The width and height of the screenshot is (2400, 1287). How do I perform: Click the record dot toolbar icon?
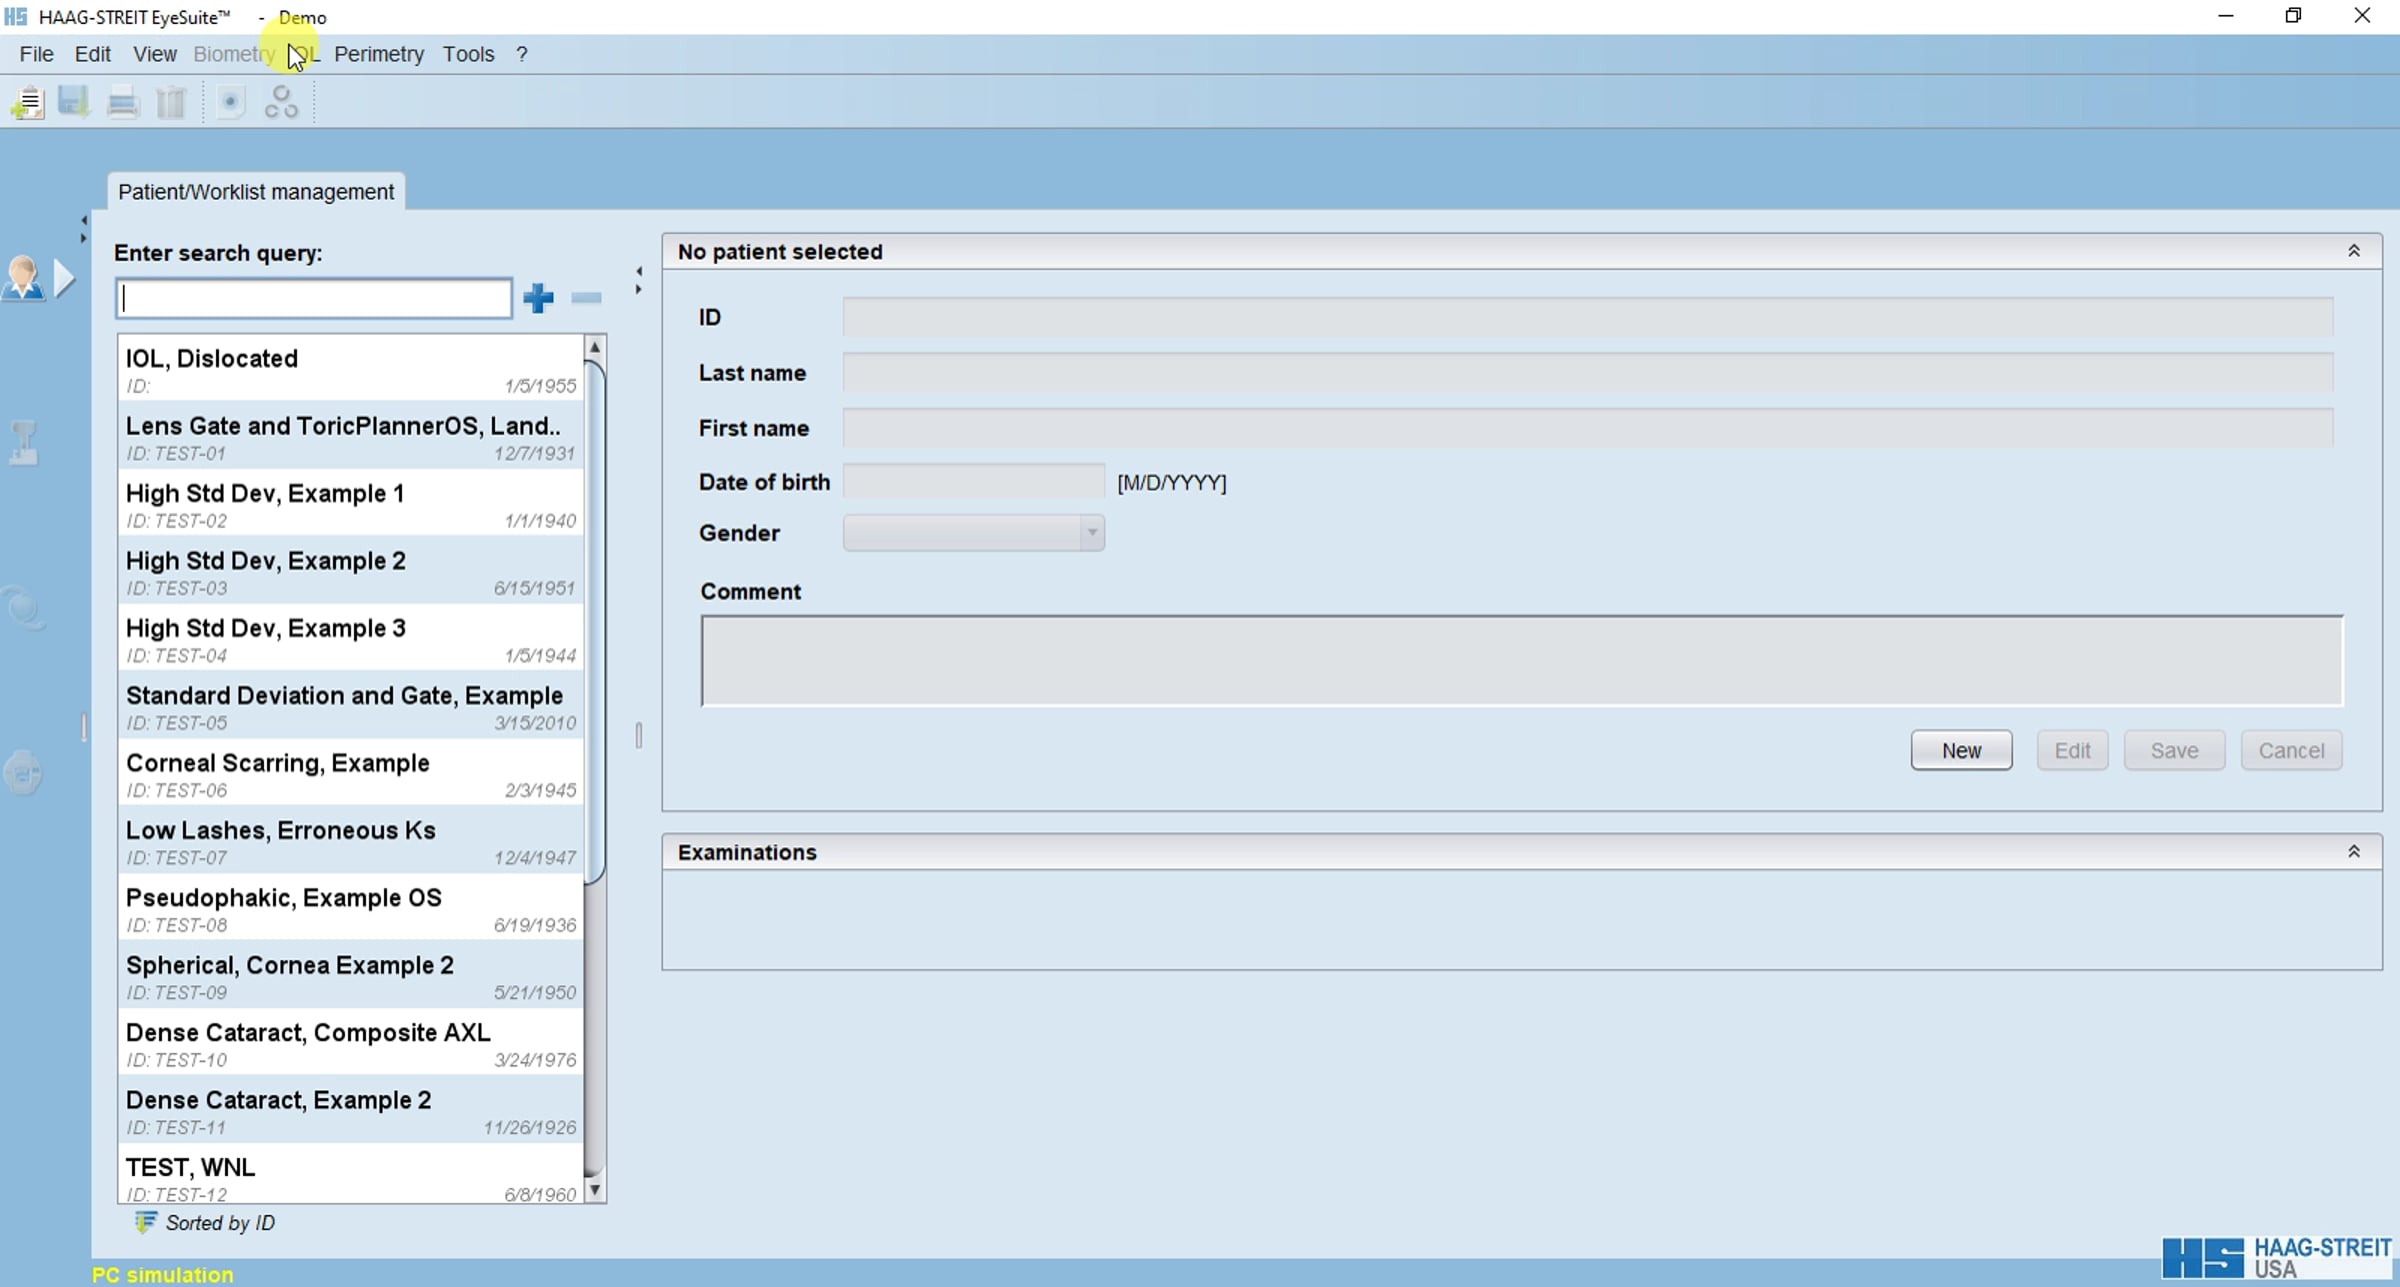230,102
